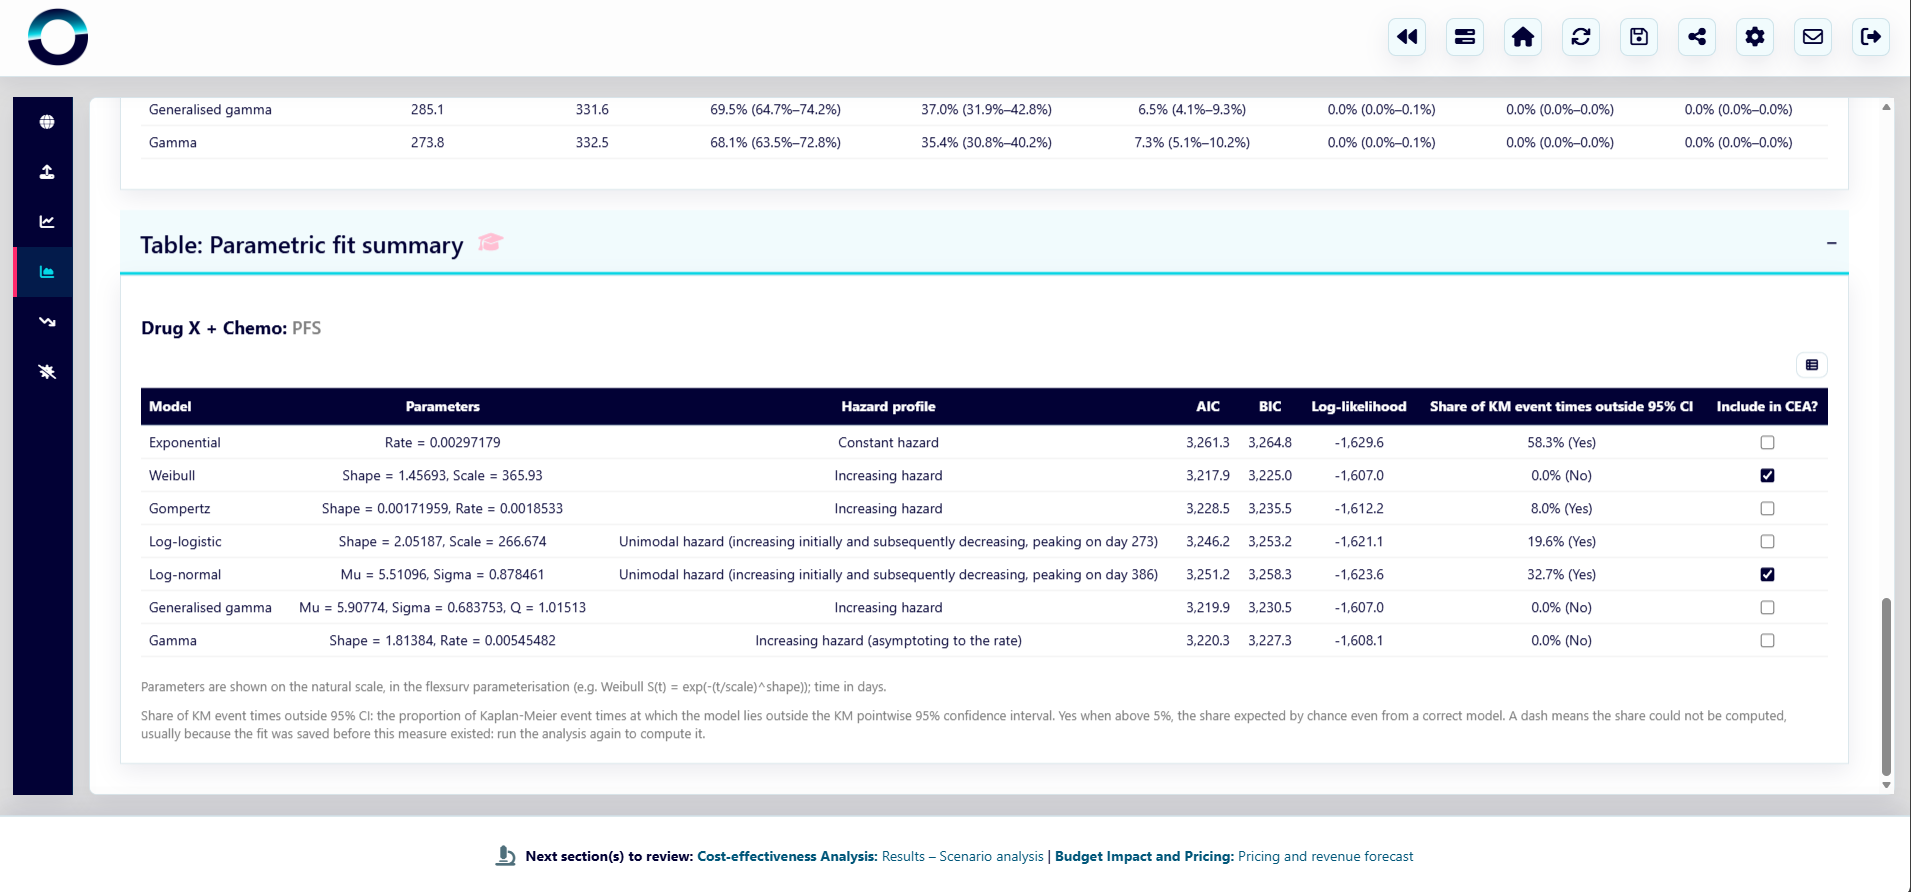Click the scrollbar down arrow
Screen dimensions: 1911x892
(x=1886, y=785)
